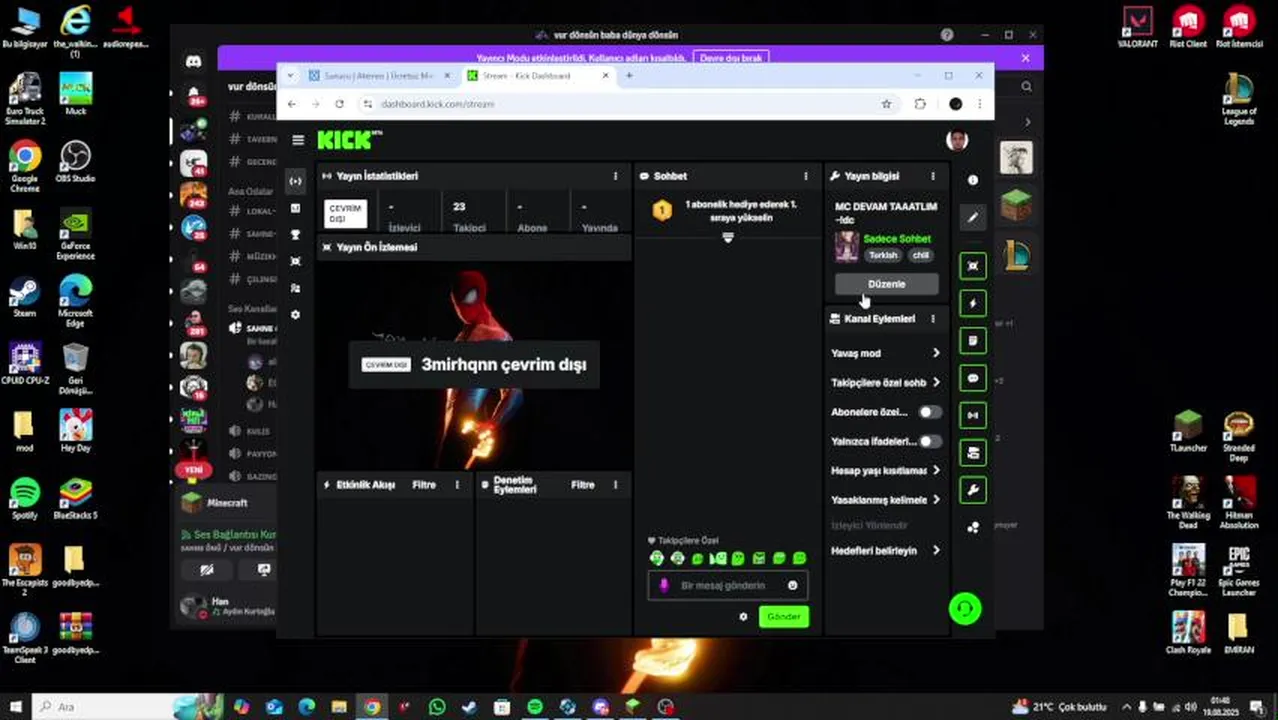Open Yayın İstatistikleri panel options menu

pos(615,176)
